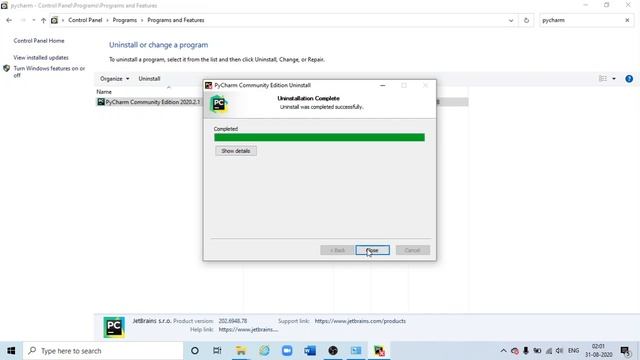Click the microphone tray icon
This screenshot has height=360, width=640.
pos(526,351)
